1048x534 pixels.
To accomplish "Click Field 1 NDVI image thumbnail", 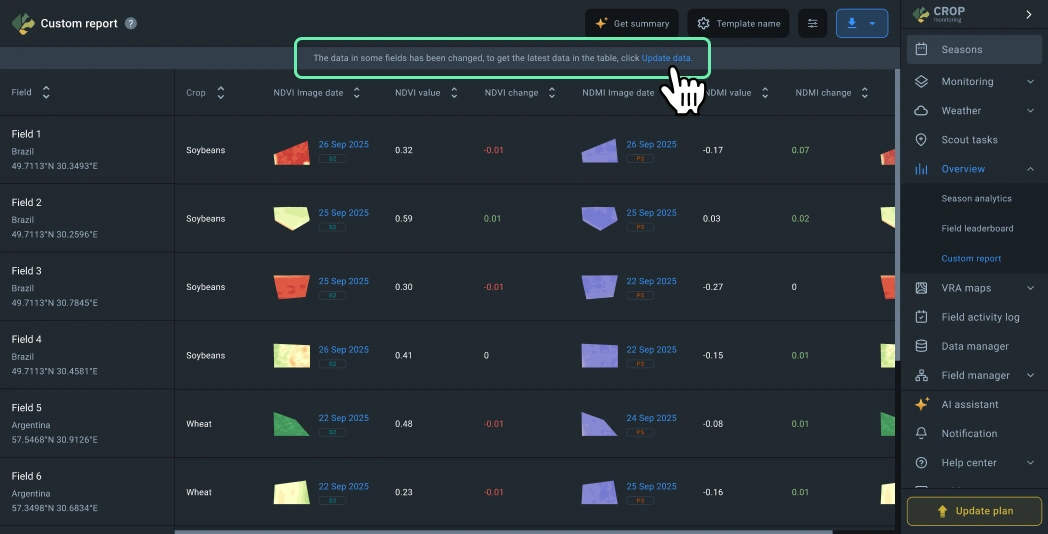I will click(291, 152).
